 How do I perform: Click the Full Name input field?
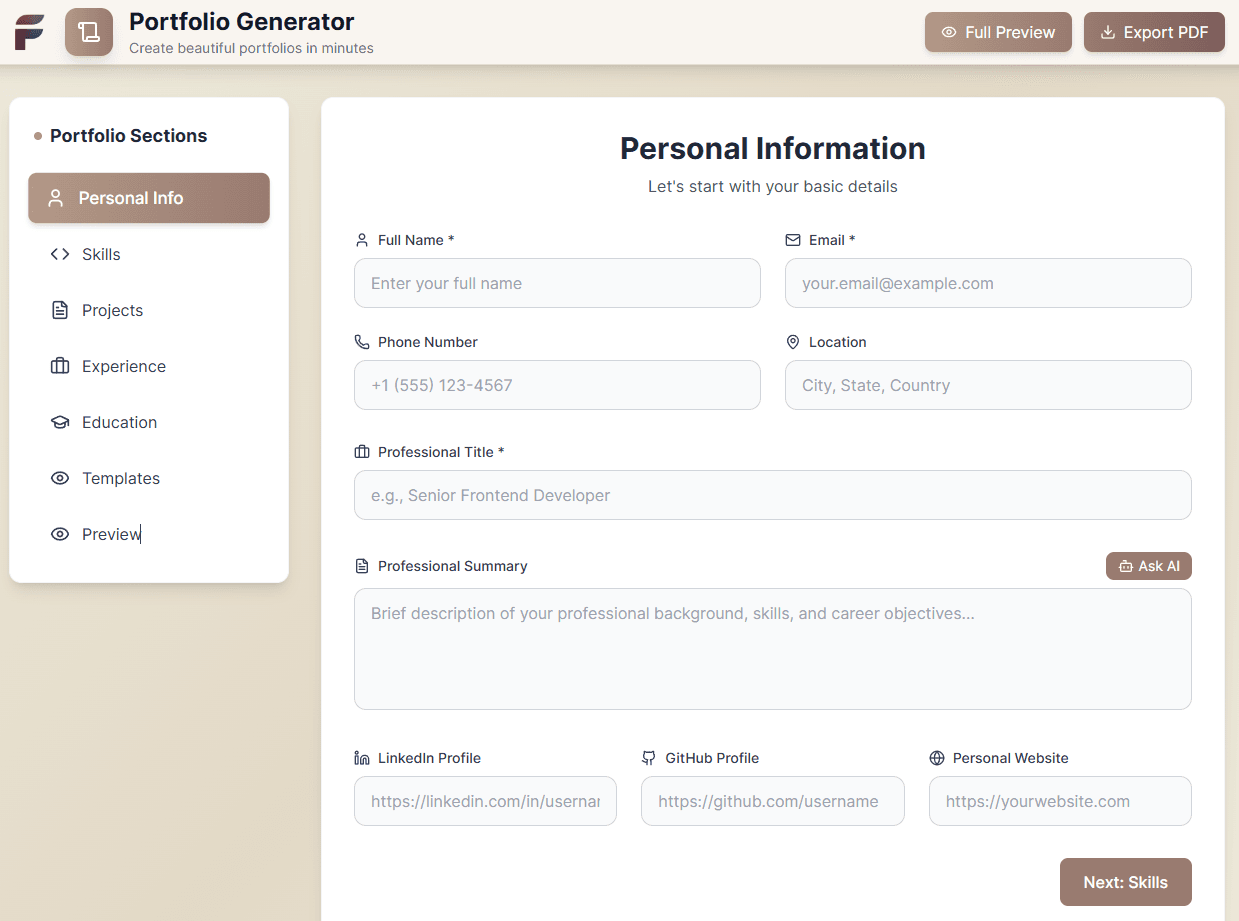pyautogui.click(x=557, y=283)
